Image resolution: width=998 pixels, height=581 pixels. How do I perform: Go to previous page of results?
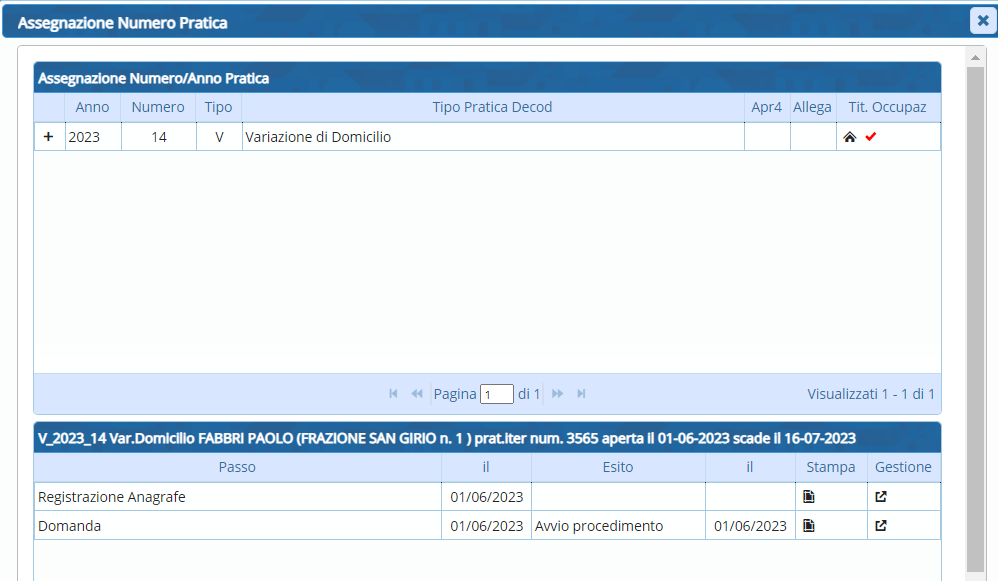pos(417,394)
